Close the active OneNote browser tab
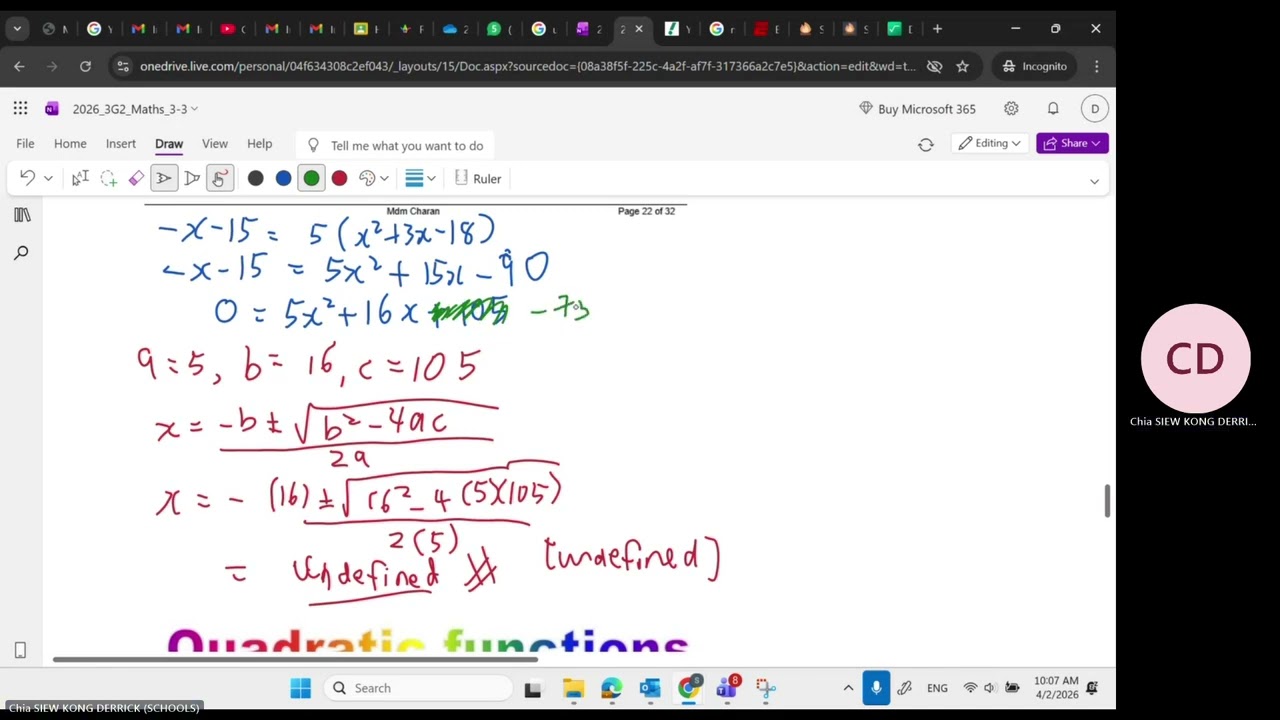Screen dimensions: 1280x720 coord(639,29)
